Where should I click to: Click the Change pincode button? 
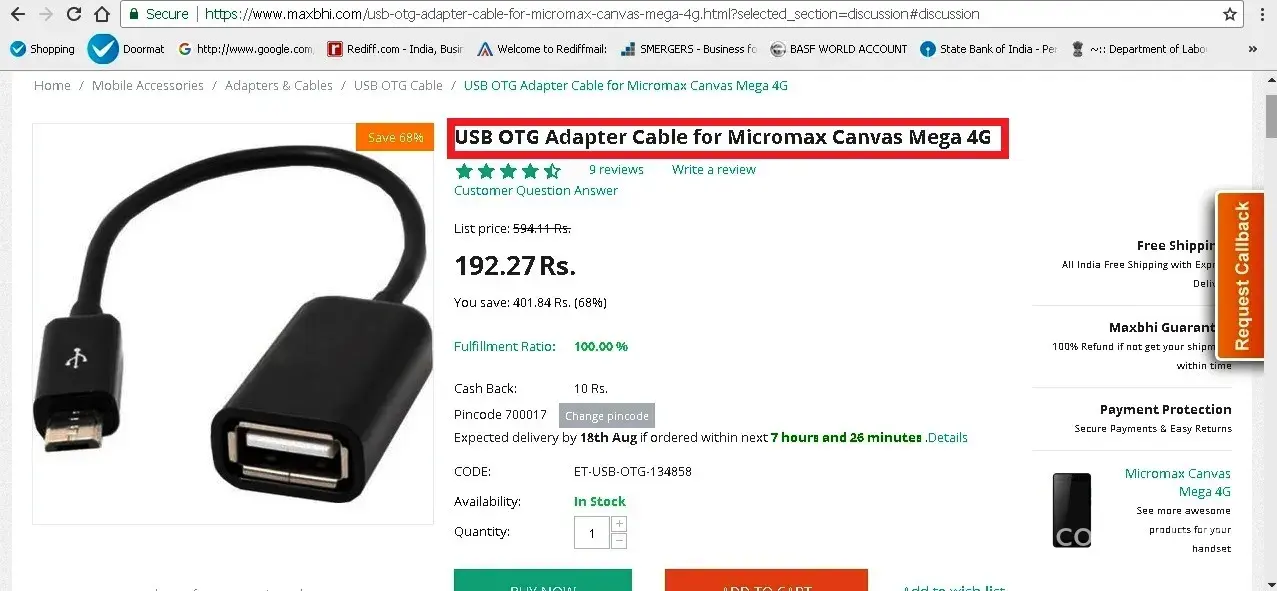pos(607,416)
